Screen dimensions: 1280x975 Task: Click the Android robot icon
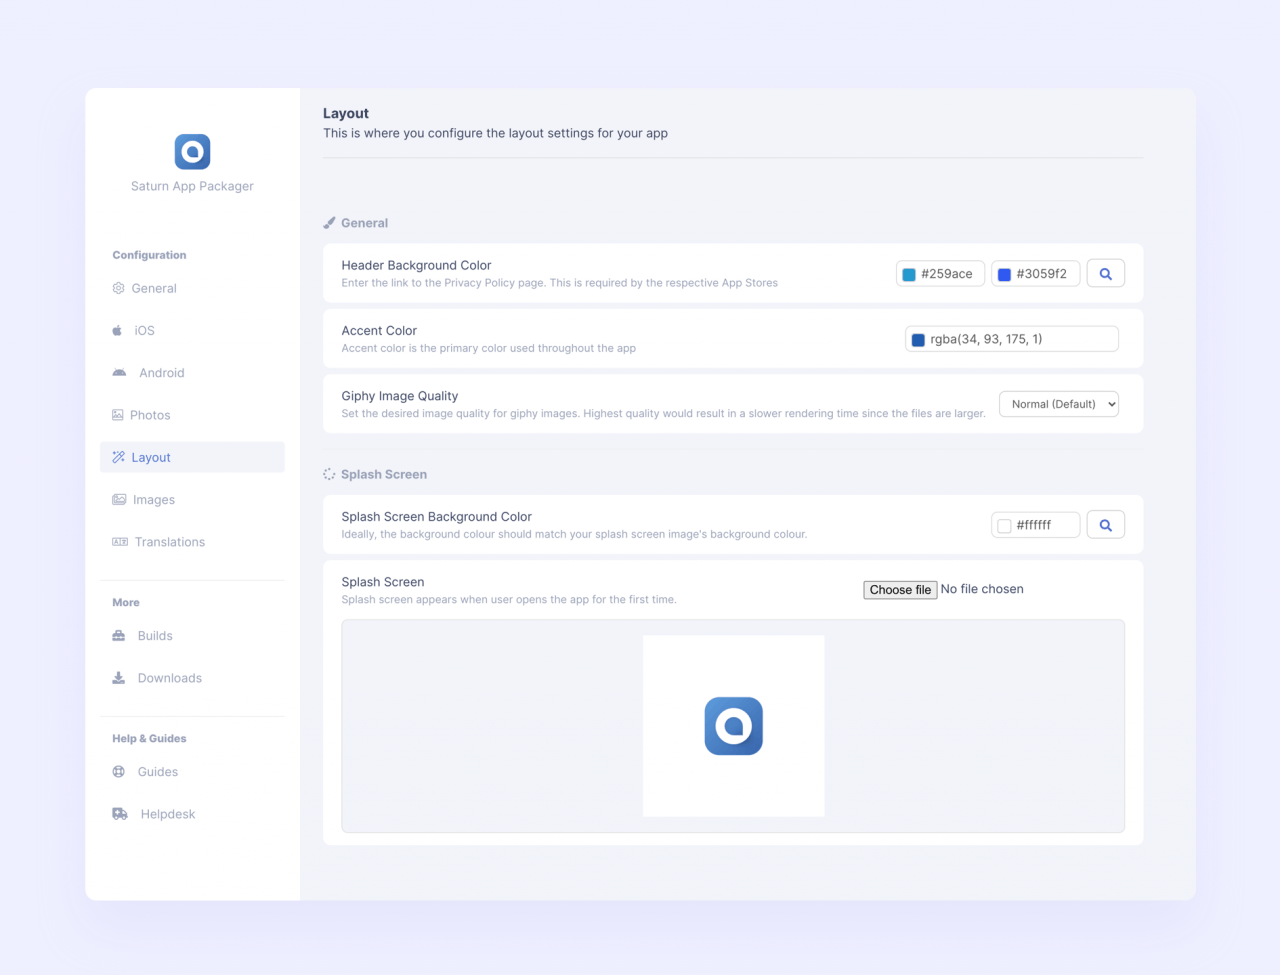pos(119,373)
